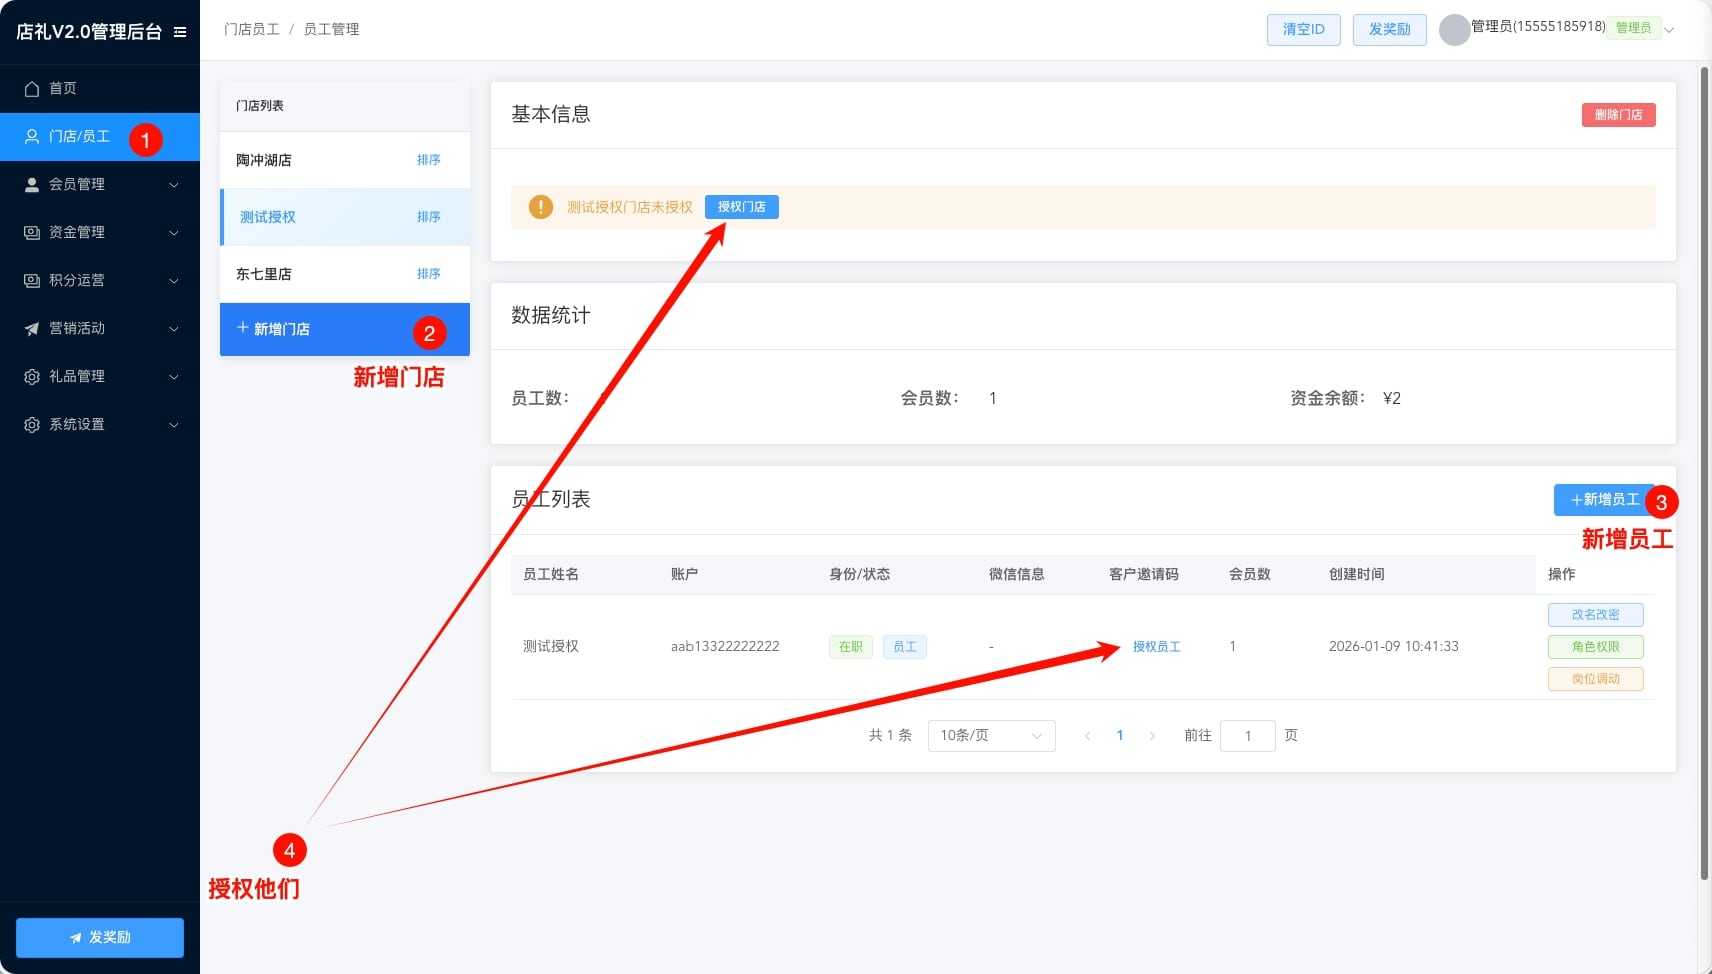This screenshot has height=974, width=1712.
Task: Click the home icon beside 首页
Action: point(32,89)
